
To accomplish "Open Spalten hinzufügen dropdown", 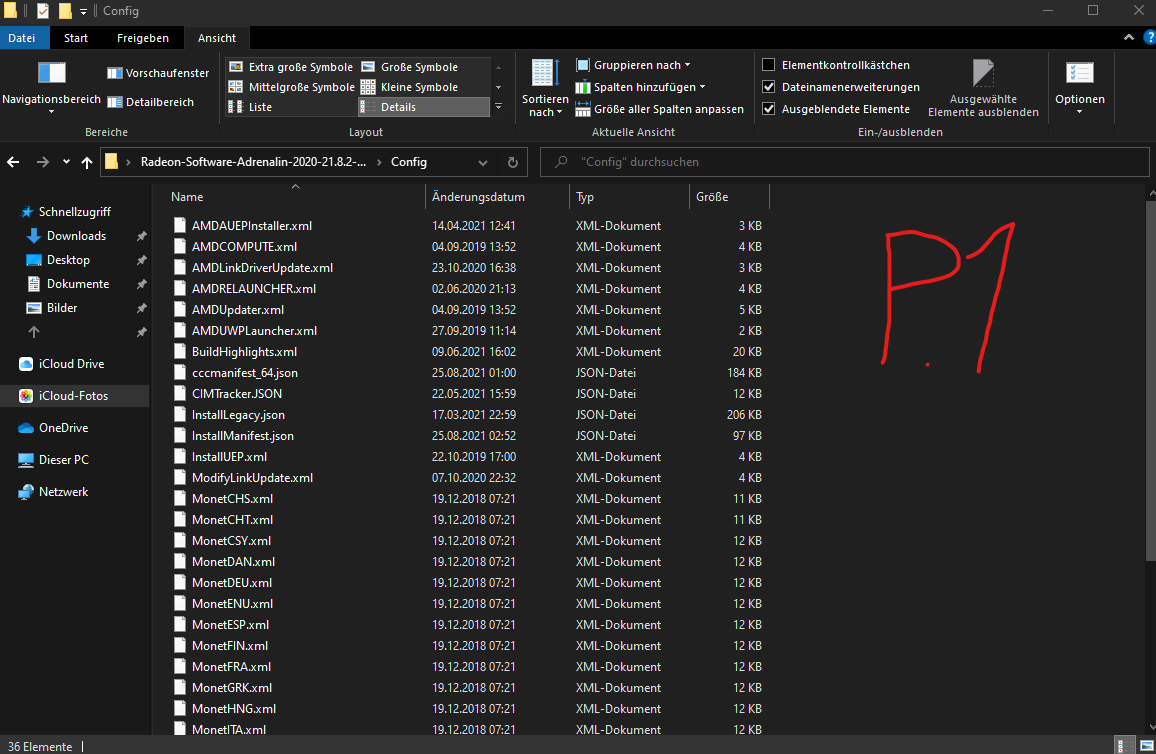I will (640, 87).
